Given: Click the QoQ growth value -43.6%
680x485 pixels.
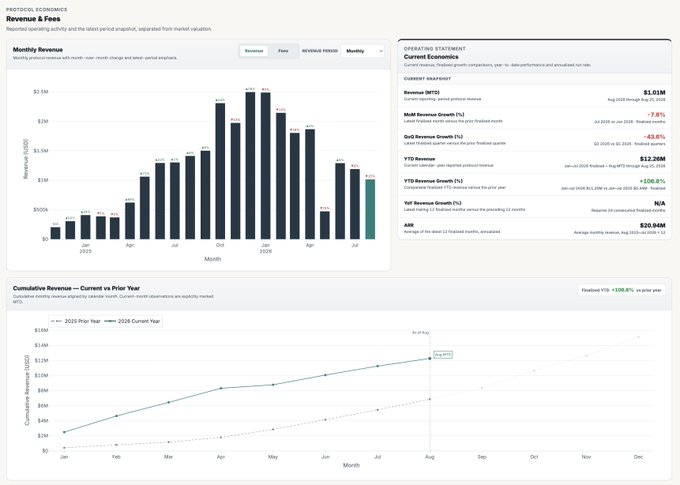Looking at the screenshot, I should point(654,137).
